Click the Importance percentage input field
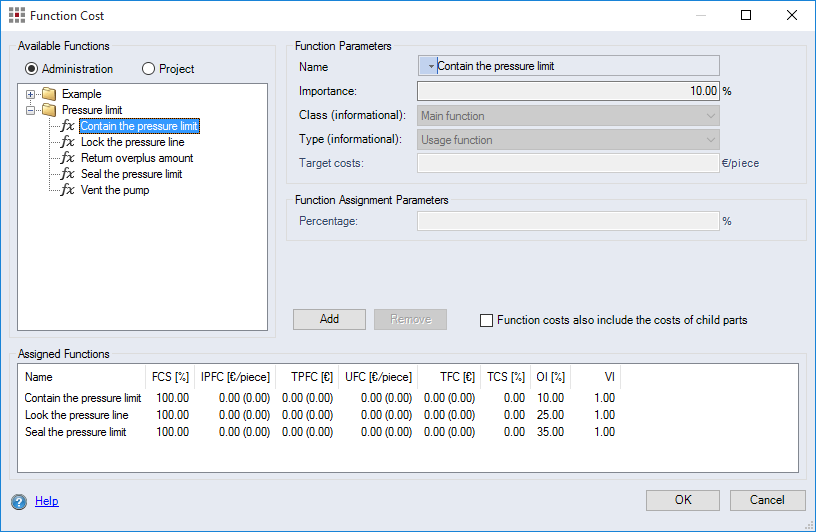This screenshot has height=532, width=816. coord(568,91)
